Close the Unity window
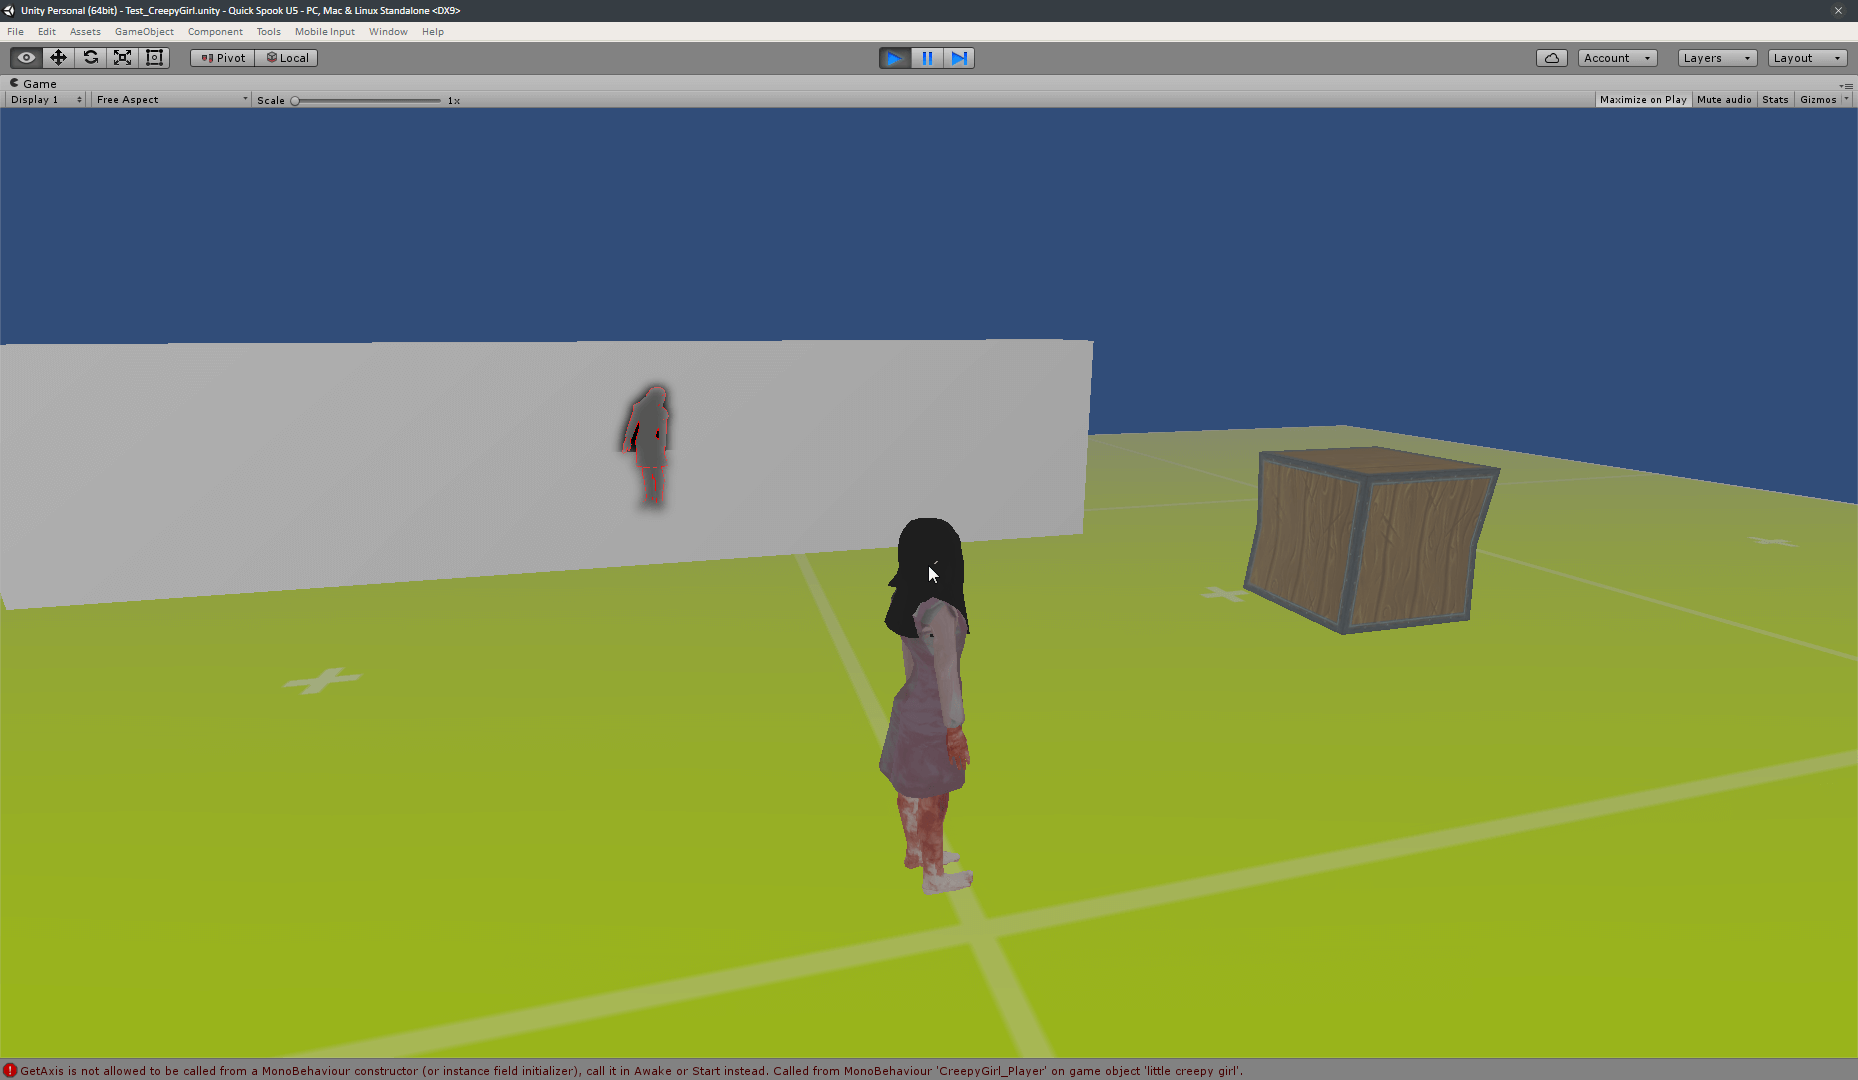The width and height of the screenshot is (1858, 1080). 1838,10
